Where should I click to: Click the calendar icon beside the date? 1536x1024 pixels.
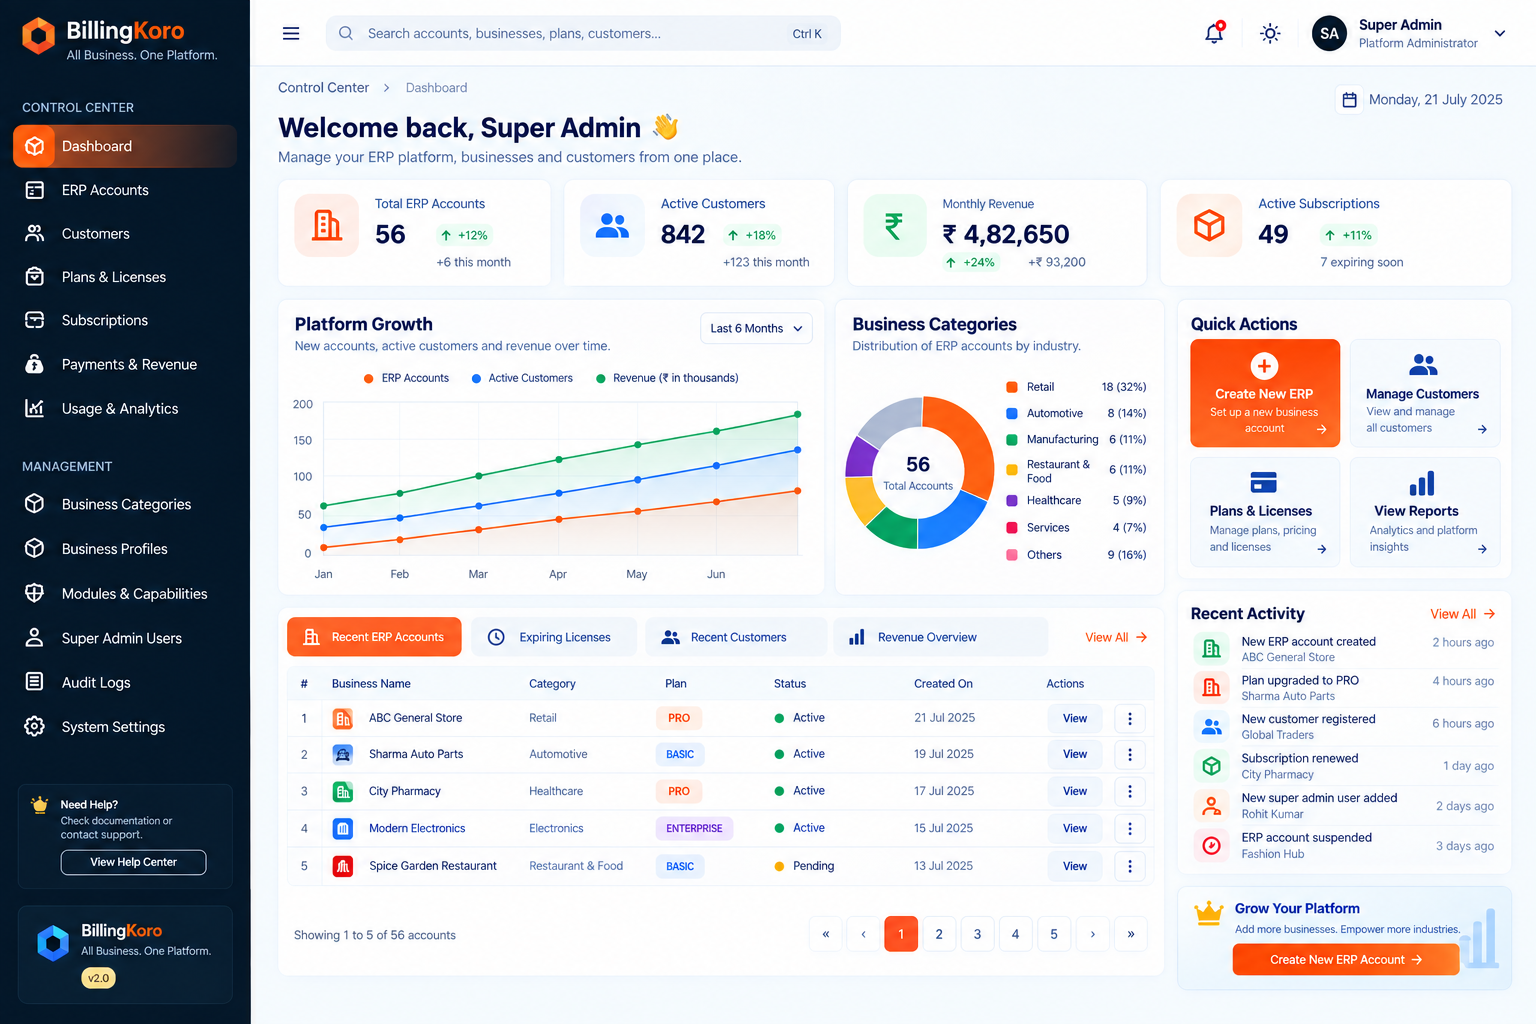1349,100
